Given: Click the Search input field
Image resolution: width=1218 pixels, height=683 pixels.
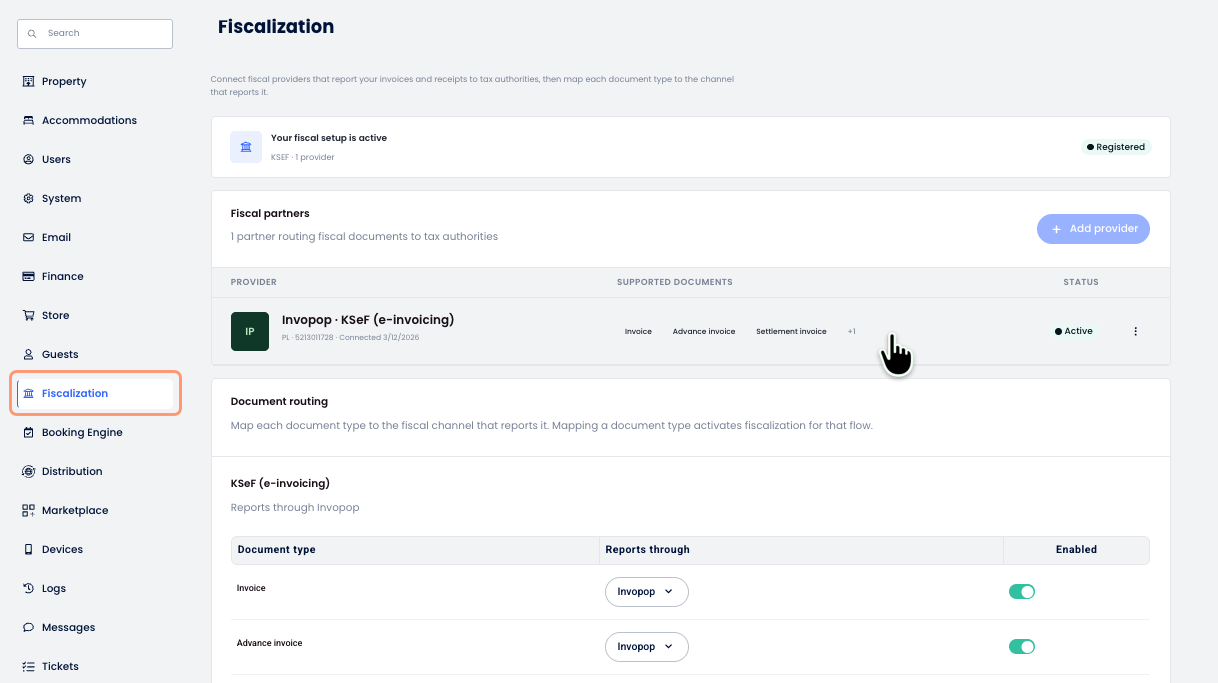Looking at the screenshot, I should (x=95, y=33).
